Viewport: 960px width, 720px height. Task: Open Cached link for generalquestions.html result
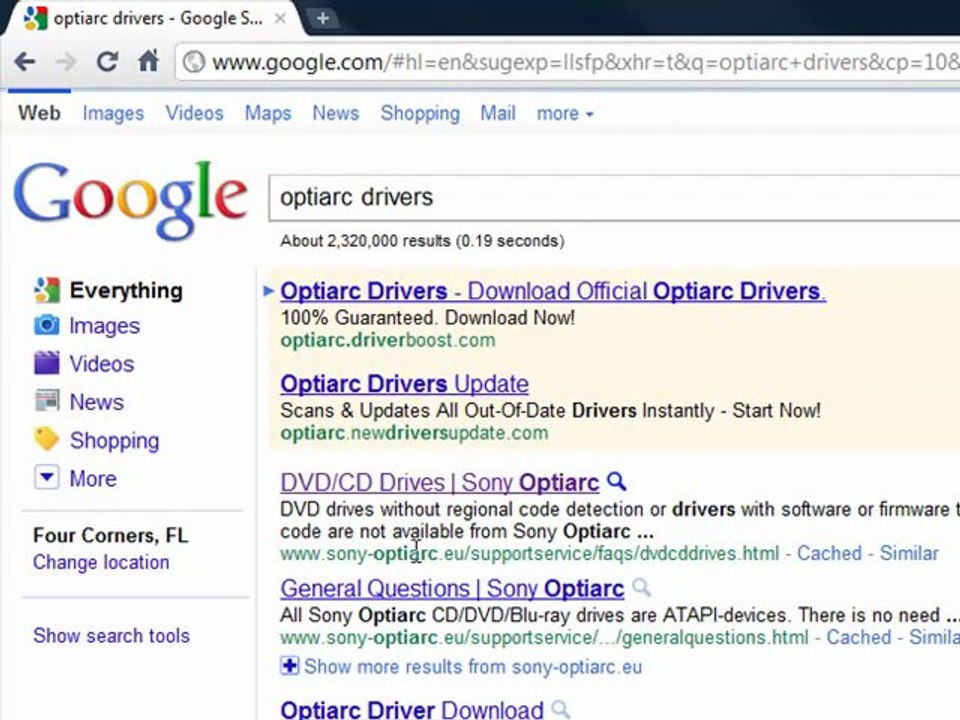(858, 637)
